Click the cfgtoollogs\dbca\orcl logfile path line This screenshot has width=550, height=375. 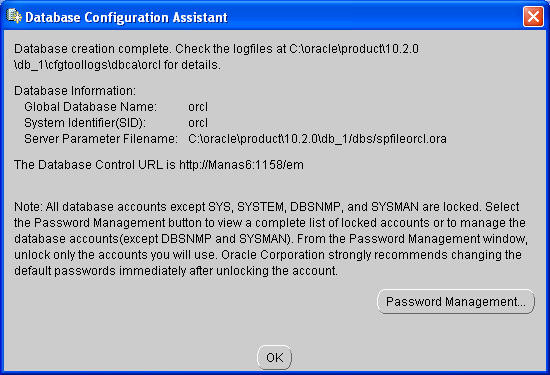coord(118,65)
